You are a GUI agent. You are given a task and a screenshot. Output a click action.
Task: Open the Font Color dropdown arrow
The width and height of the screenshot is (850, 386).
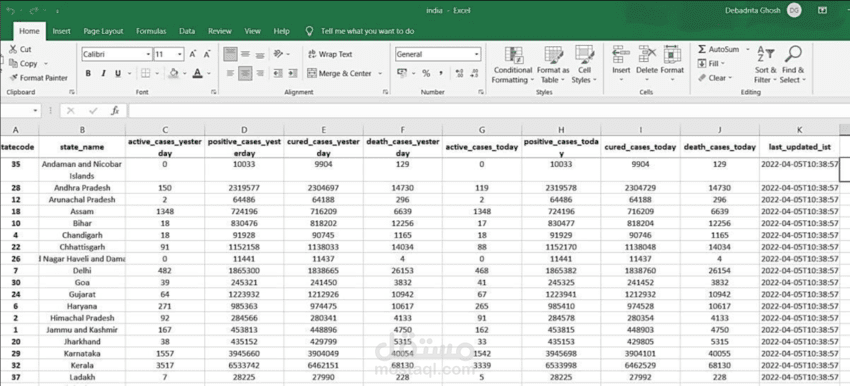[209, 73]
